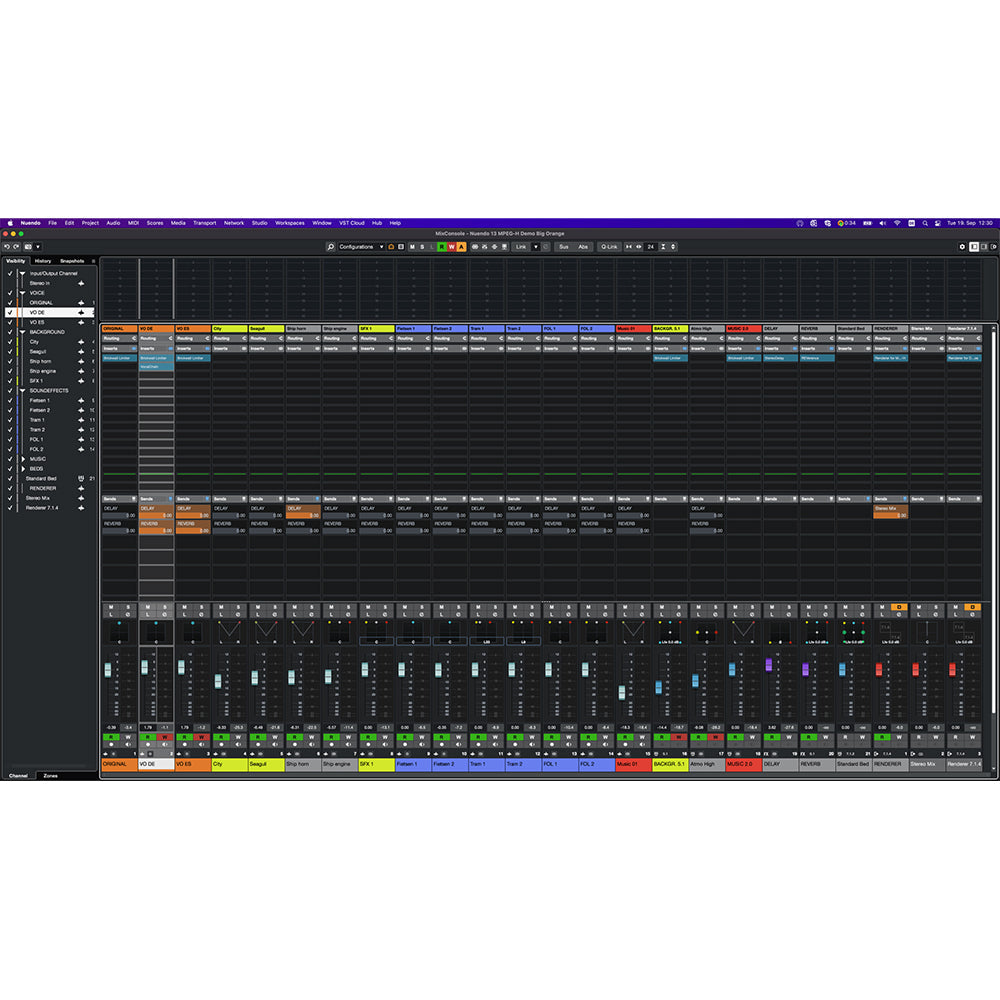1000x1000 pixels.
Task: Open the Configurations dropdown
Action: 361,247
